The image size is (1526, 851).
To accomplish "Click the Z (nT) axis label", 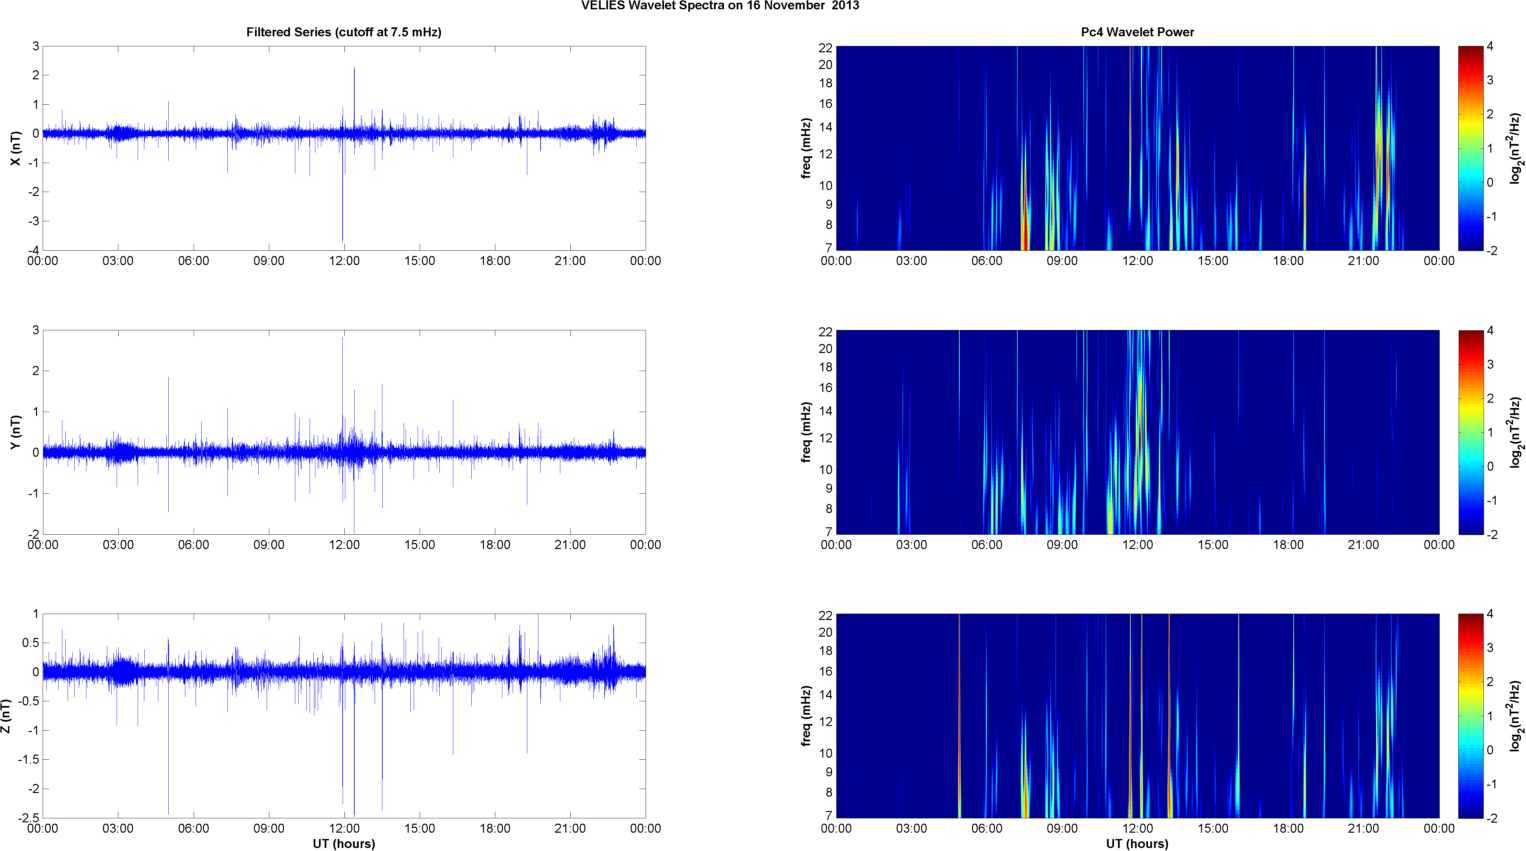I will coord(7,716).
